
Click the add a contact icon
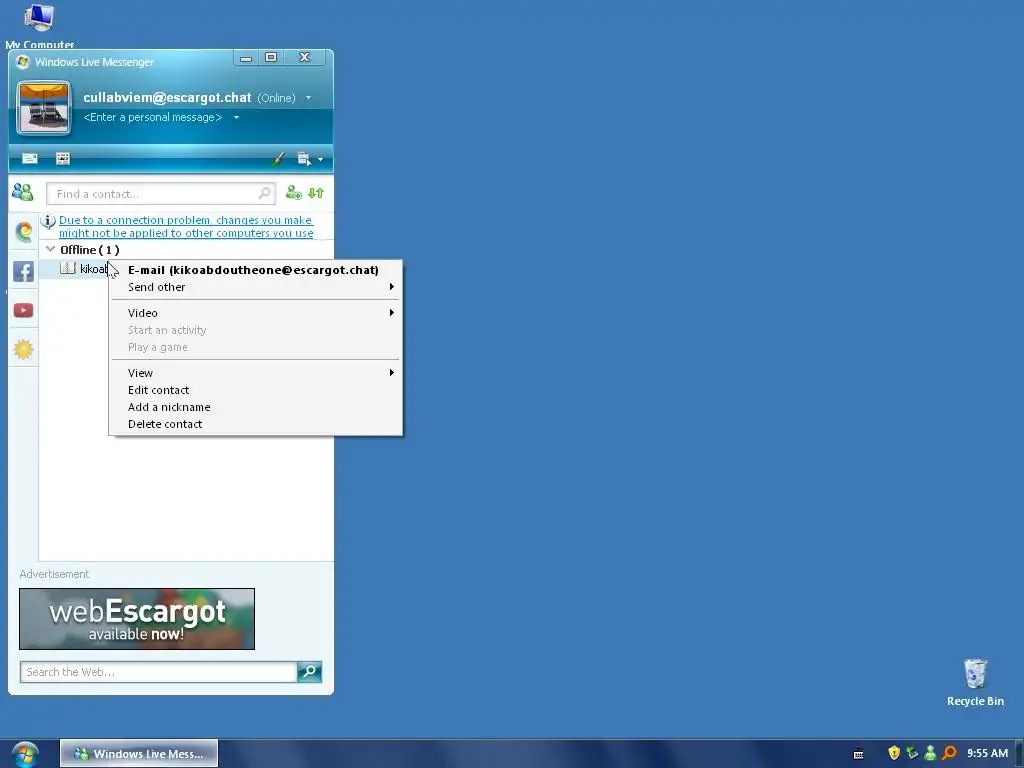tap(294, 193)
